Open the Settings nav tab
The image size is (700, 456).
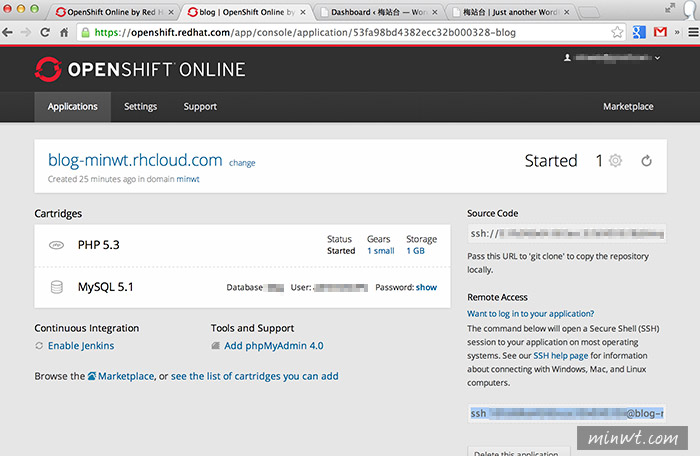(141, 107)
